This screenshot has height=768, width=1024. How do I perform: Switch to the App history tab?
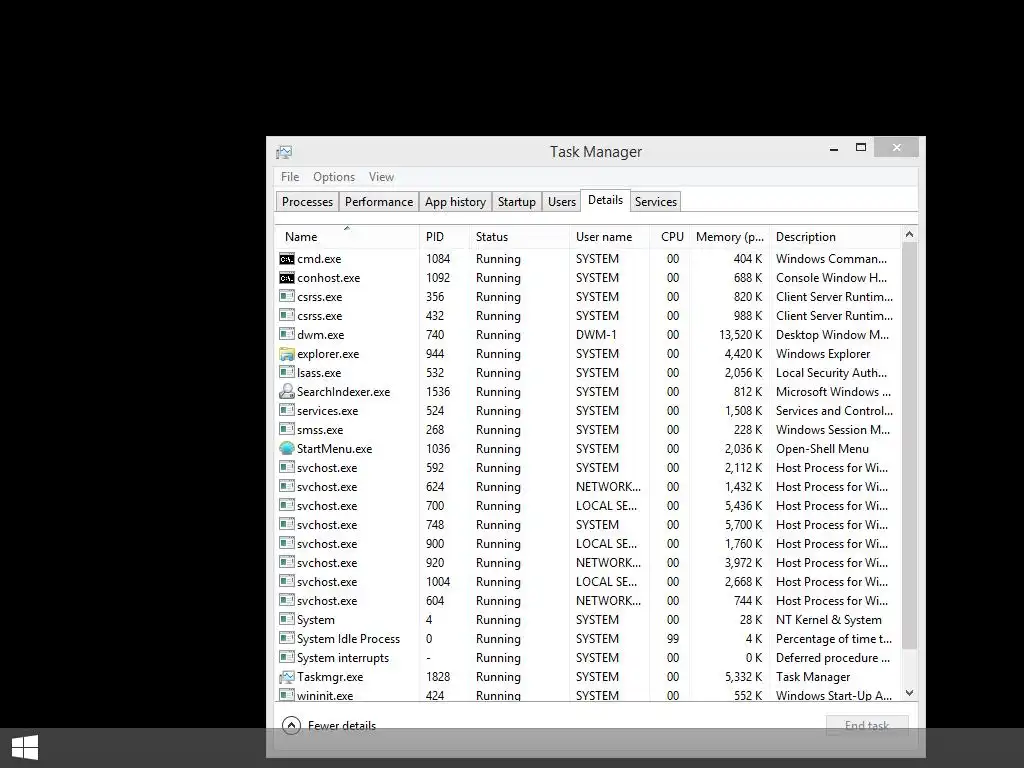click(455, 202)
